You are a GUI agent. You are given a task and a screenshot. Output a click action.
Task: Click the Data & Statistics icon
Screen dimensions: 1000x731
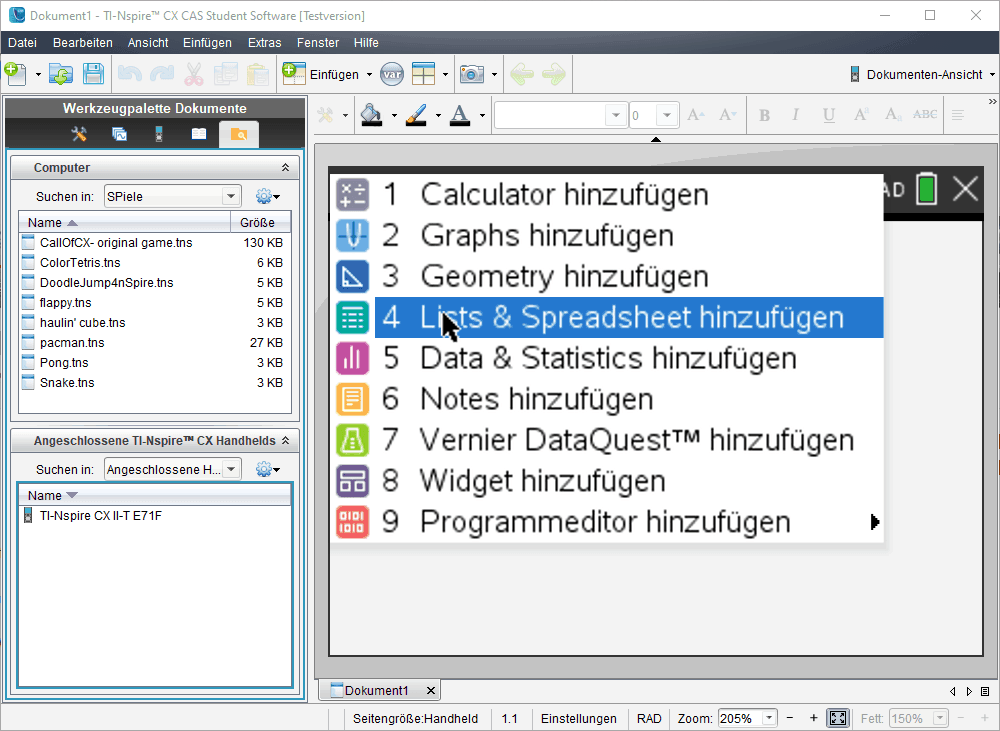(353, 358)
